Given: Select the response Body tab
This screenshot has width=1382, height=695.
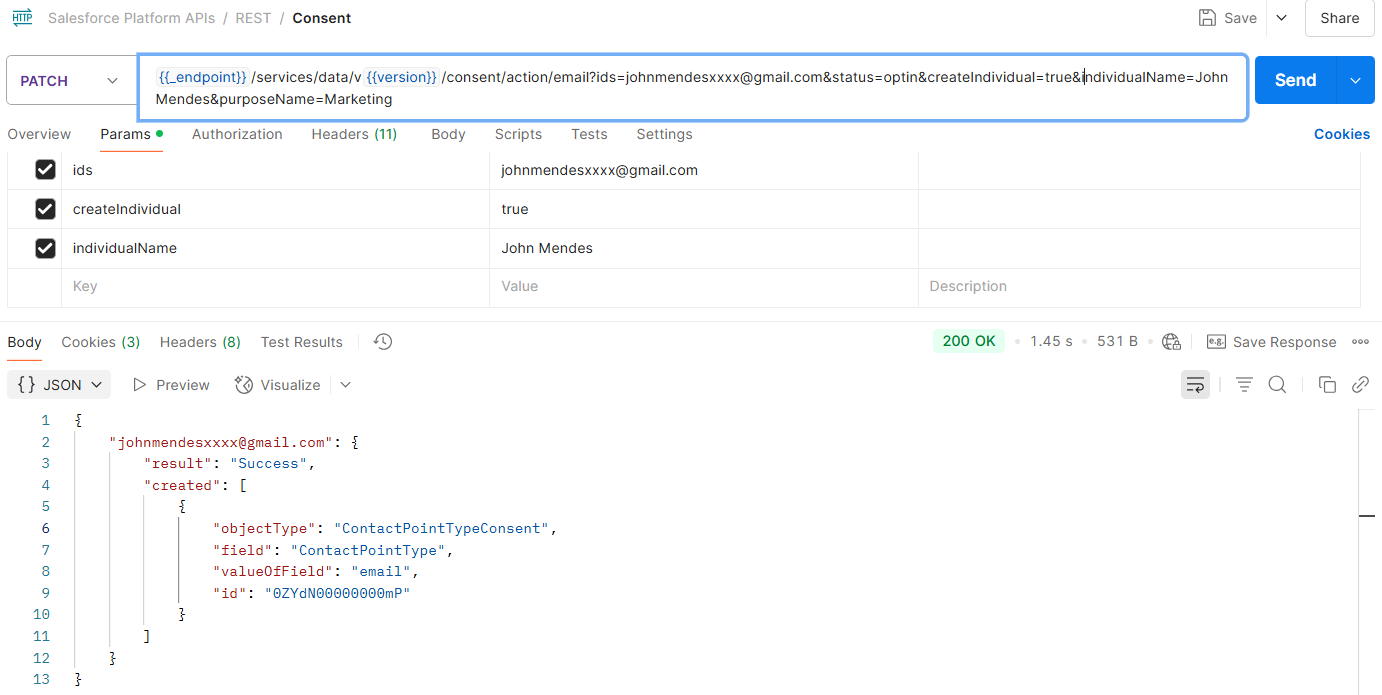Looking at the screenshot, I should [24, 342].
